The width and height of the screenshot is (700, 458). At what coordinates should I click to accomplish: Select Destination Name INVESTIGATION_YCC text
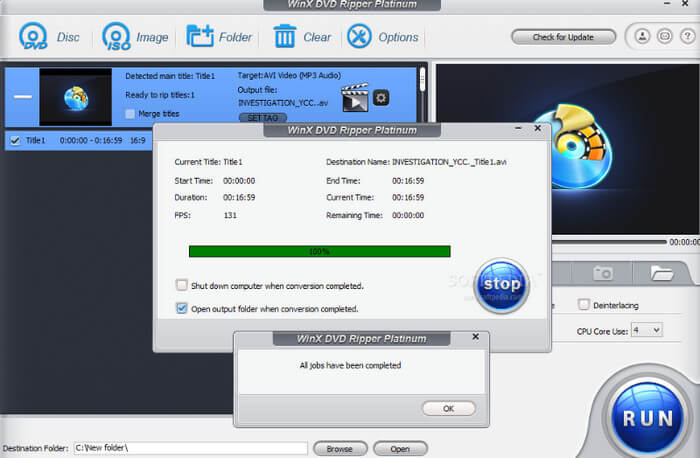tap(449, 162)
